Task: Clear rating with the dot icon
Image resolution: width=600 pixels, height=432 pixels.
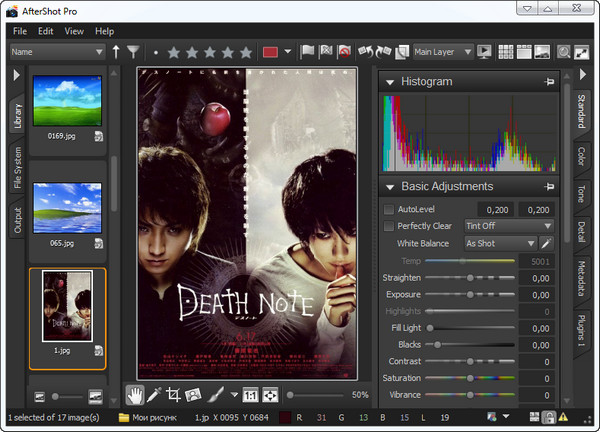Action: 156,53
